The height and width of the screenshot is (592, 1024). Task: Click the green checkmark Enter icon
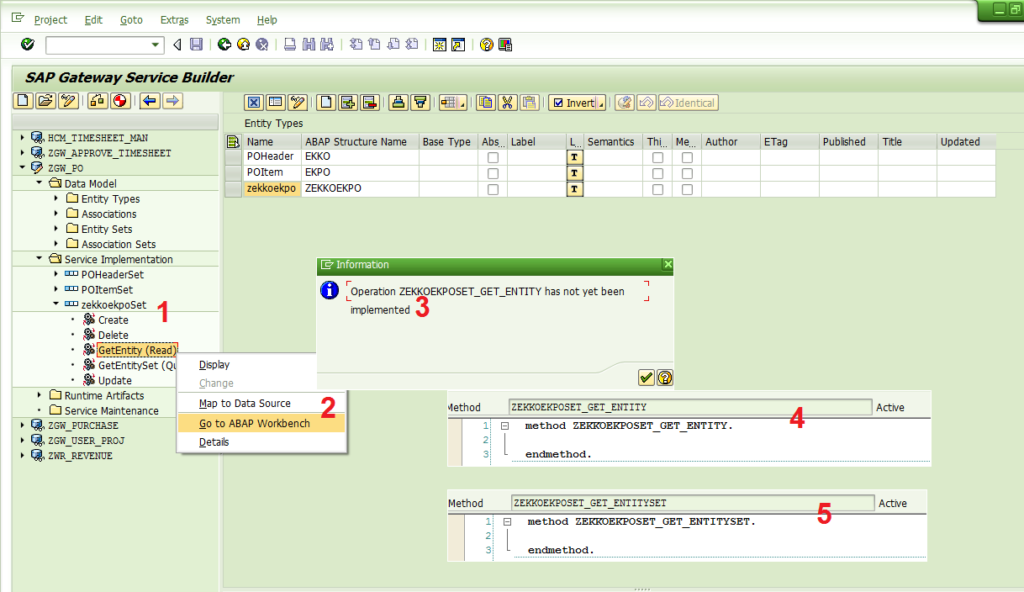coord(27,44)
